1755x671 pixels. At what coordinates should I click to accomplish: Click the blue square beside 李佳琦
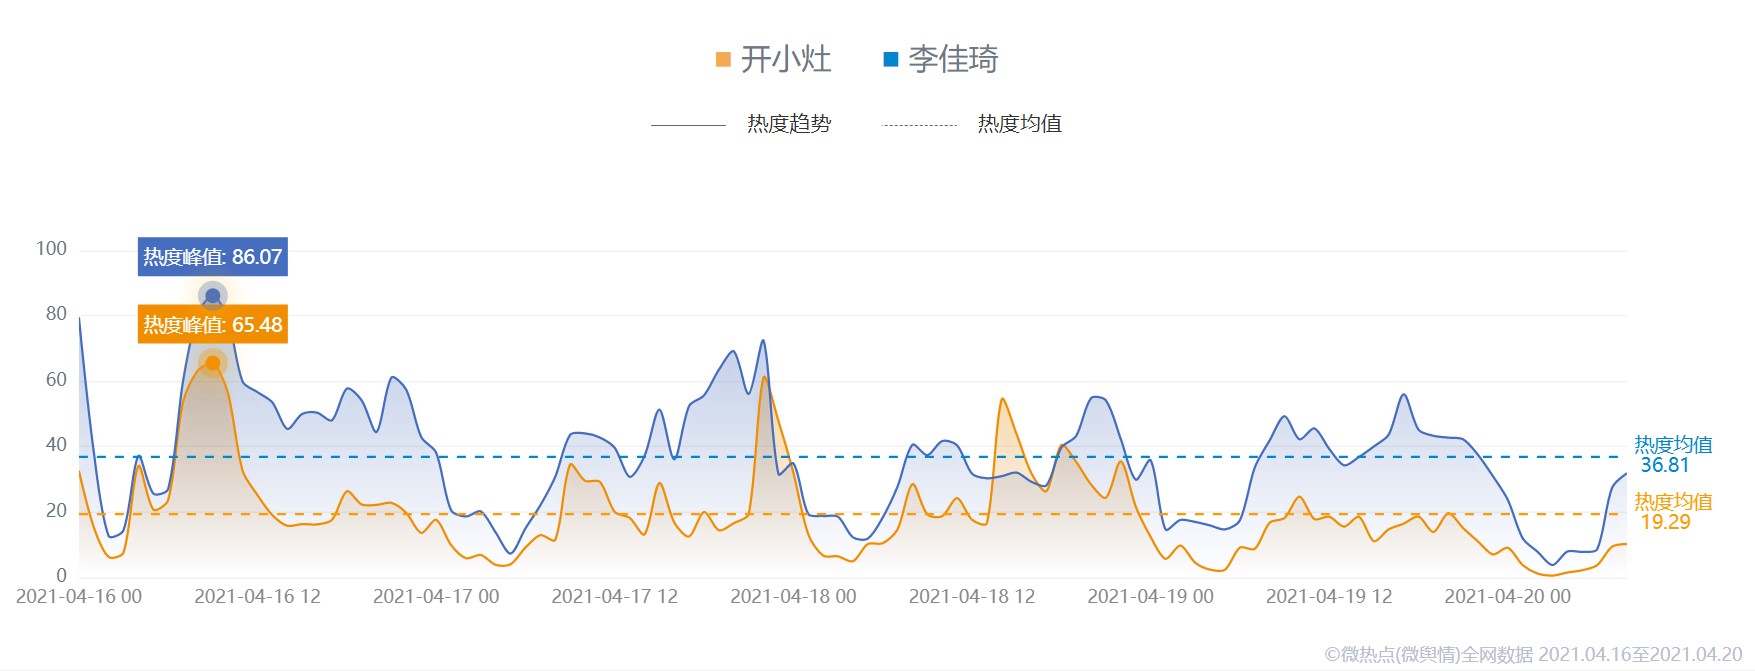[x=891, y=60]
